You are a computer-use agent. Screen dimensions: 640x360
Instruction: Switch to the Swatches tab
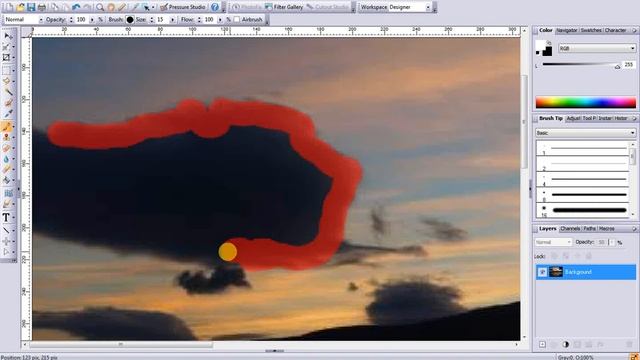coord(591,30)
